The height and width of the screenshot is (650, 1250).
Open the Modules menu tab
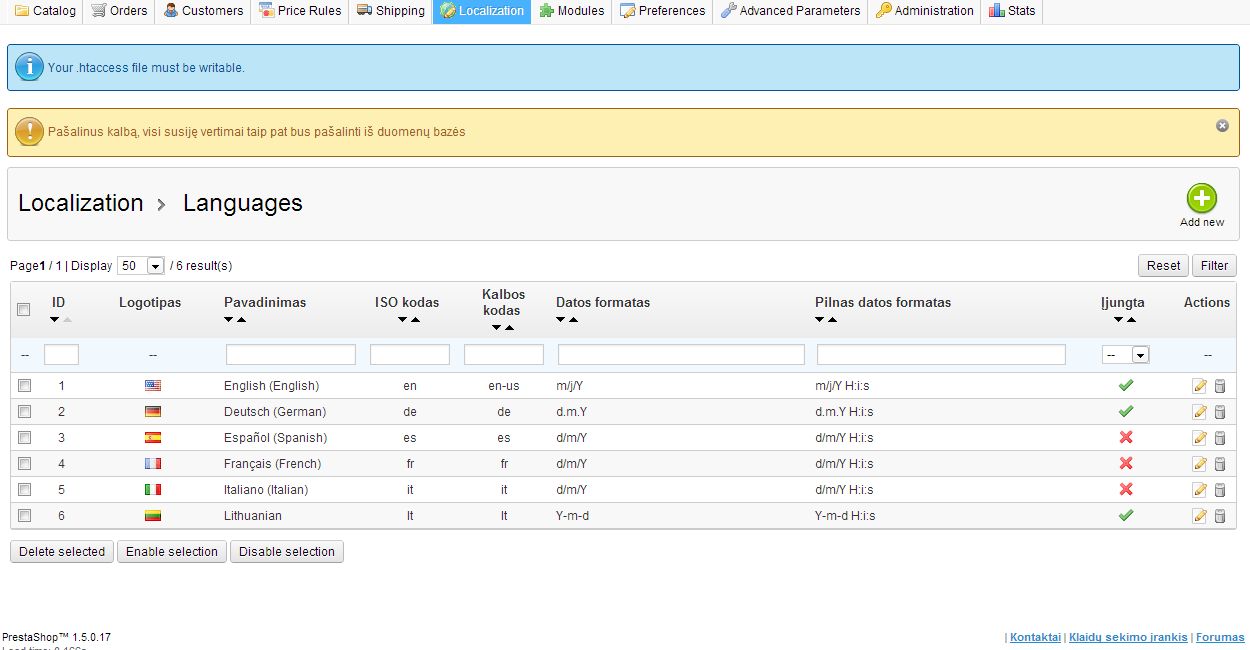point(571,11)
